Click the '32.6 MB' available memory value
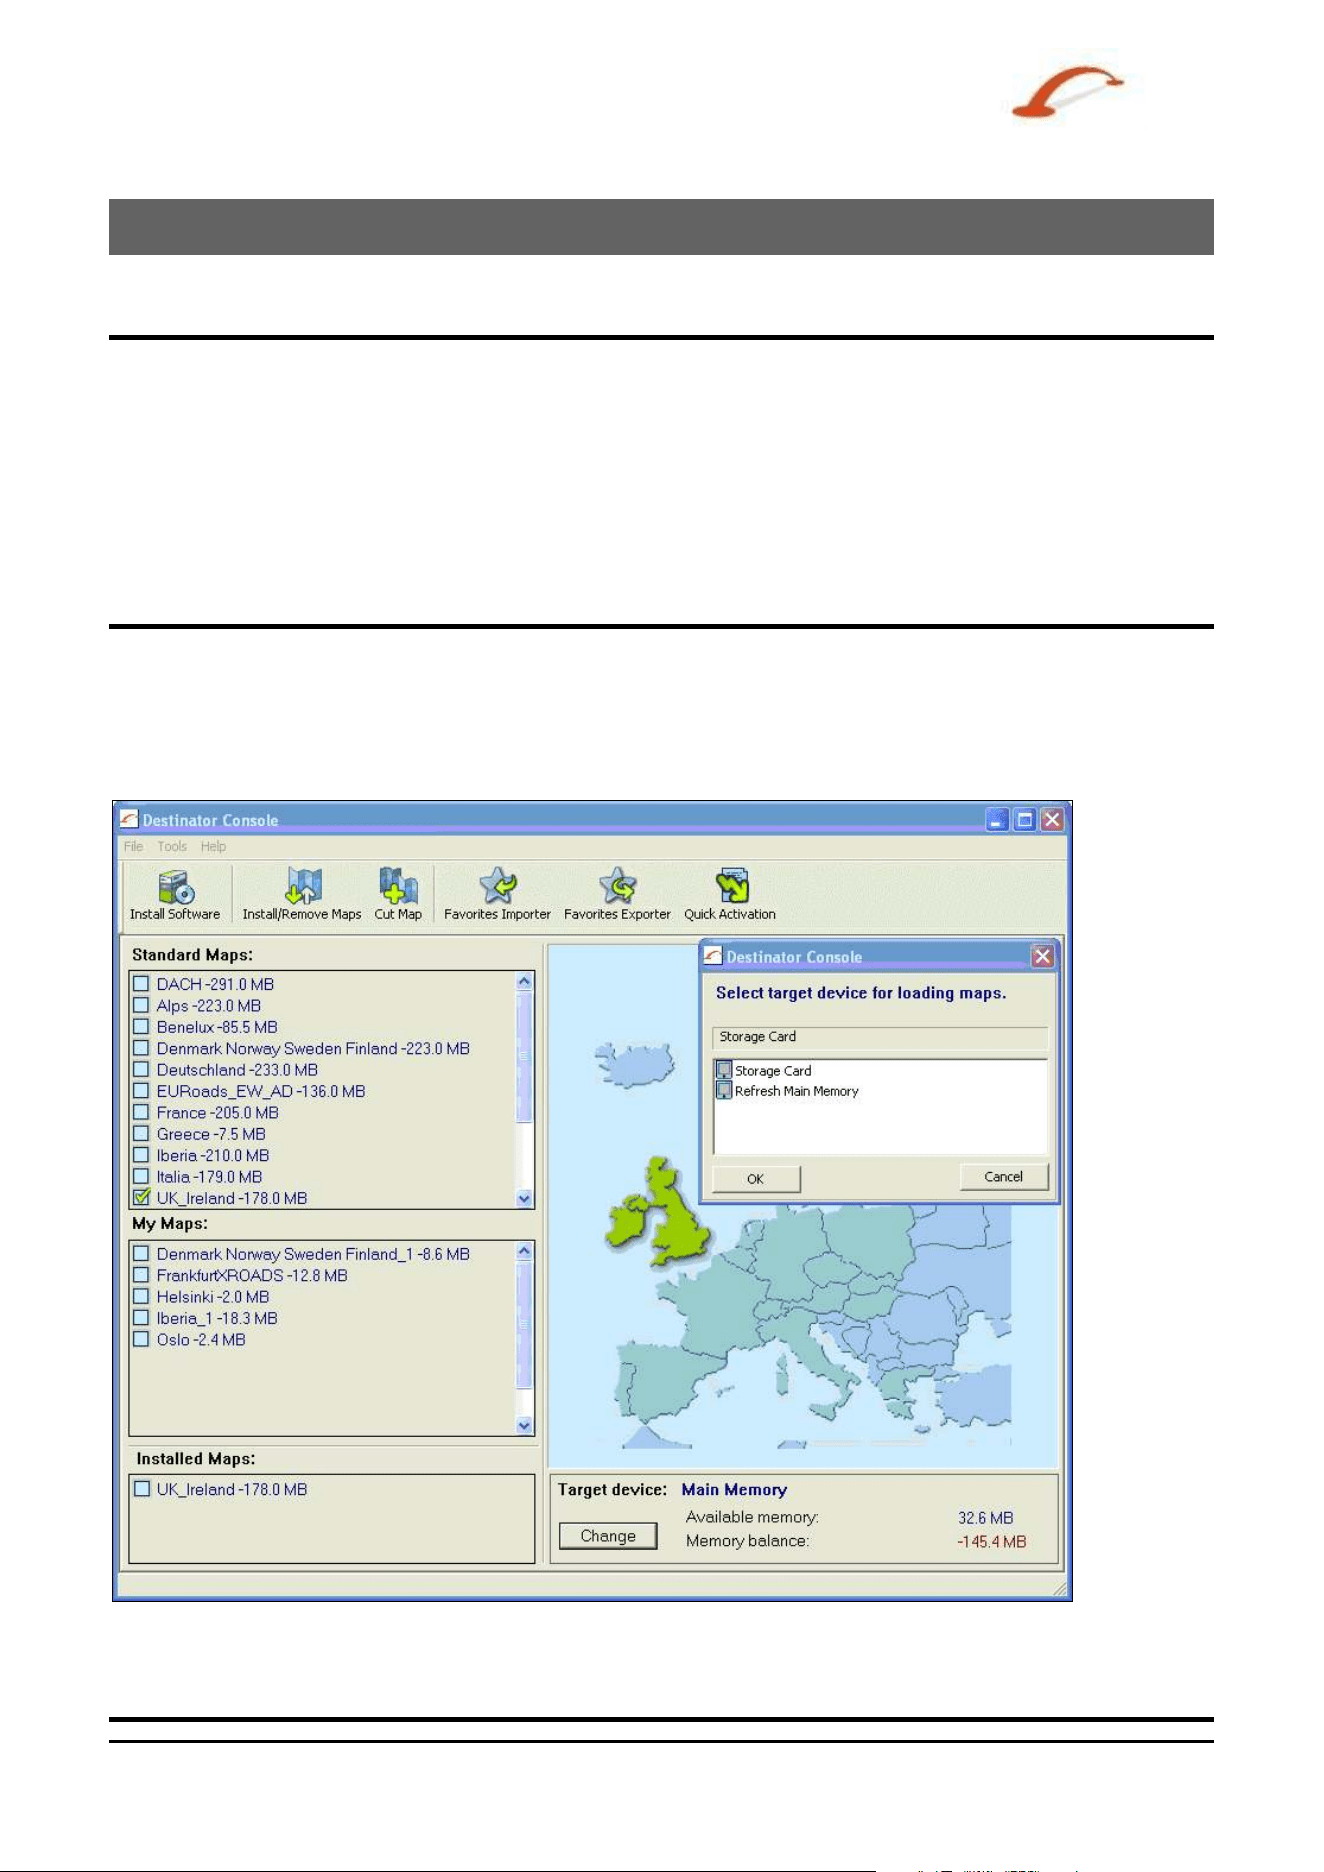1324x1872 pixels. (x=985, y=1518)
